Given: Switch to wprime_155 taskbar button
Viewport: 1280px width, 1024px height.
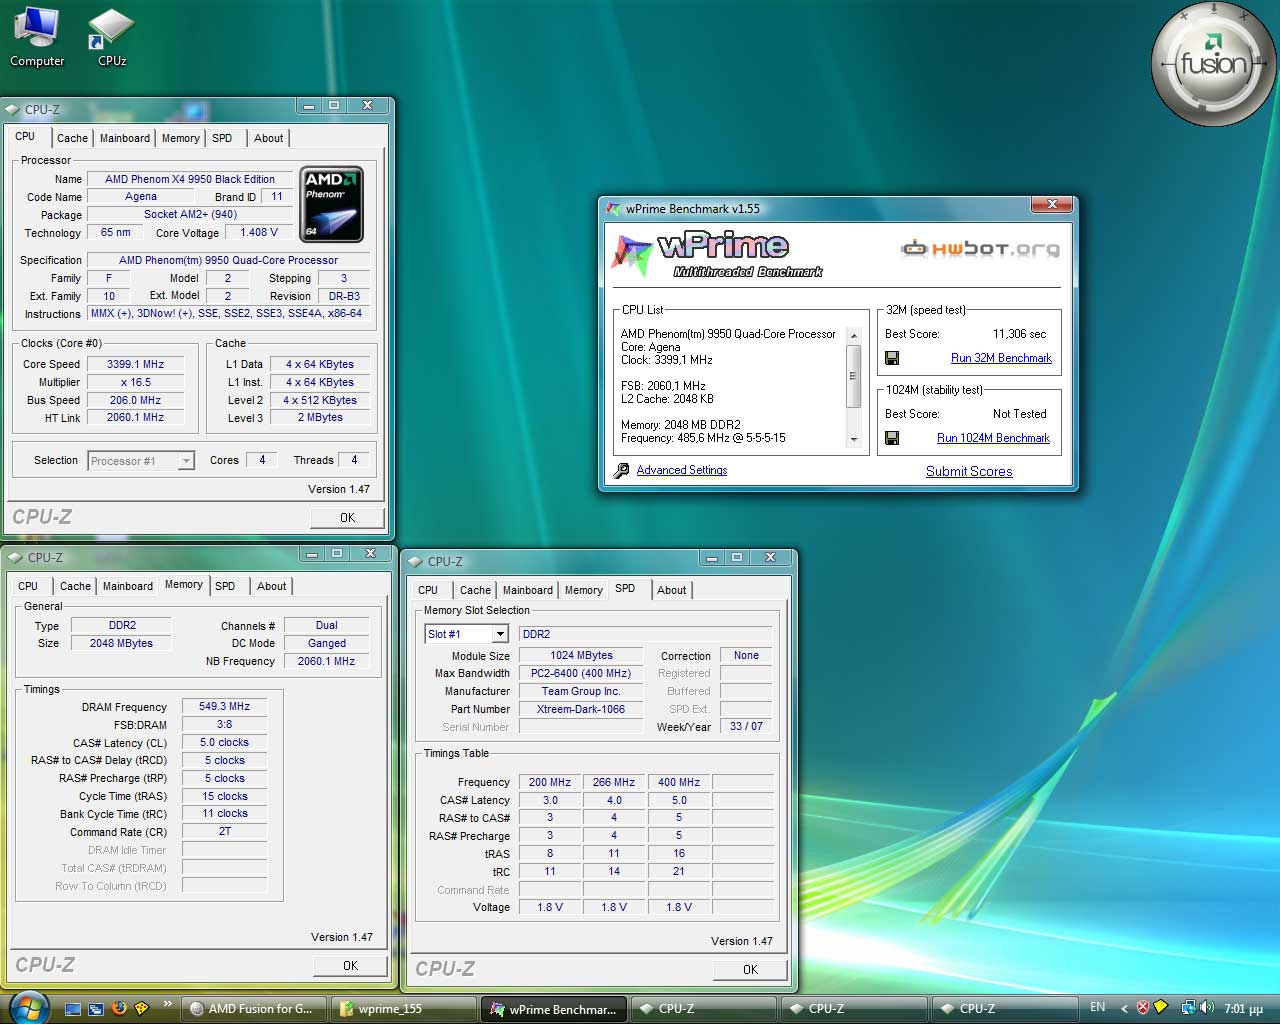Looking at the screenshot, I should tap(405, 1009).
